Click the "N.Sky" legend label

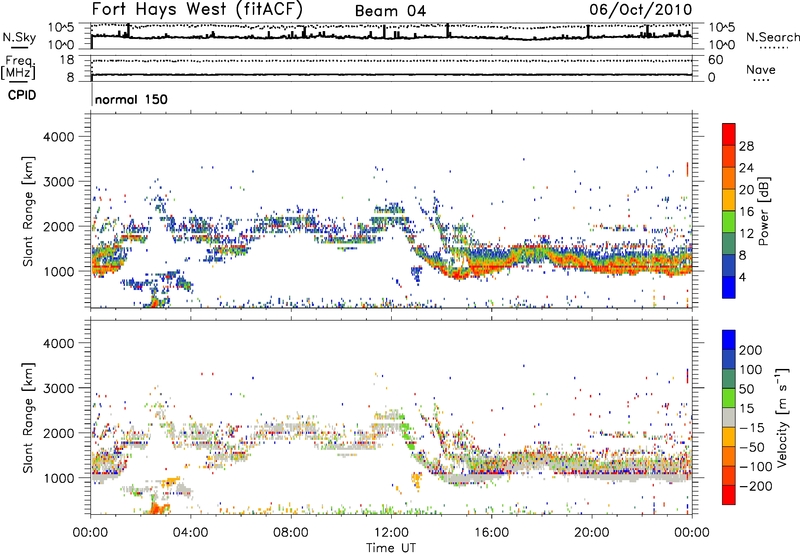point(19,37)
